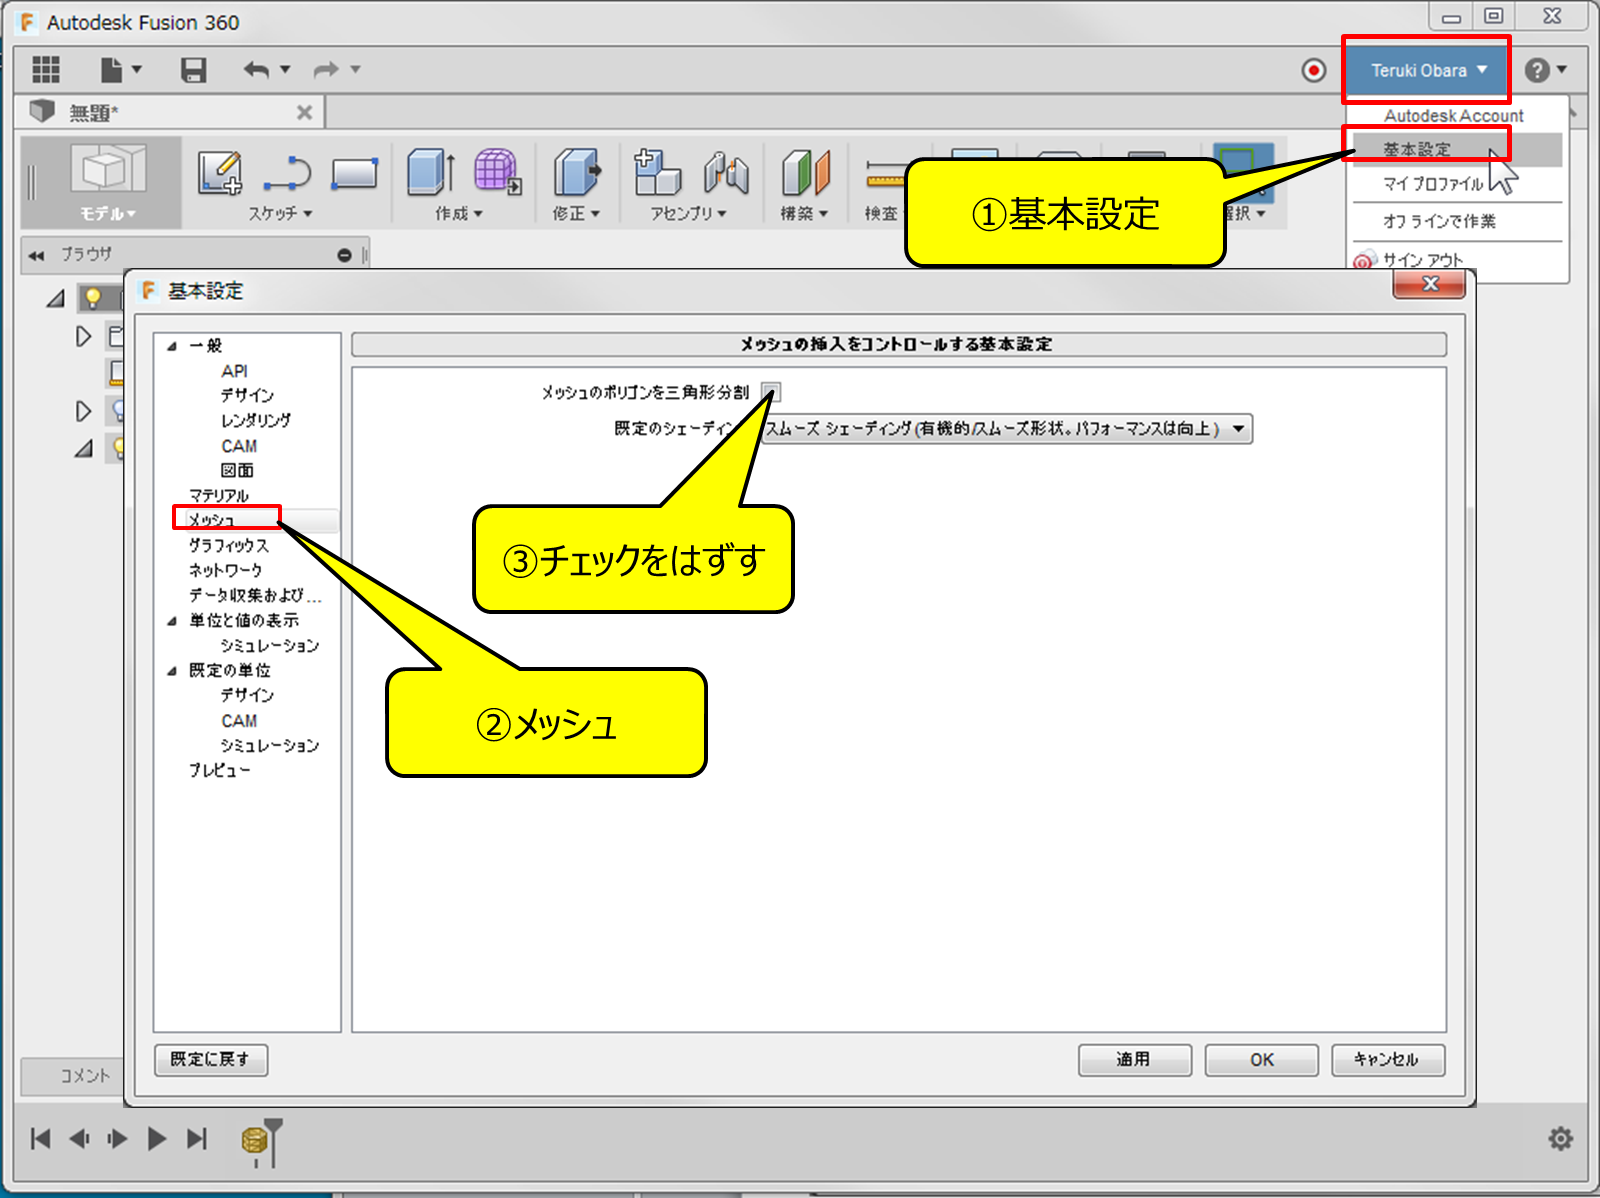Open マテリアル preferences
Image resolution: width=1600 pixels, height=1198 pixels.
[219, 496]
